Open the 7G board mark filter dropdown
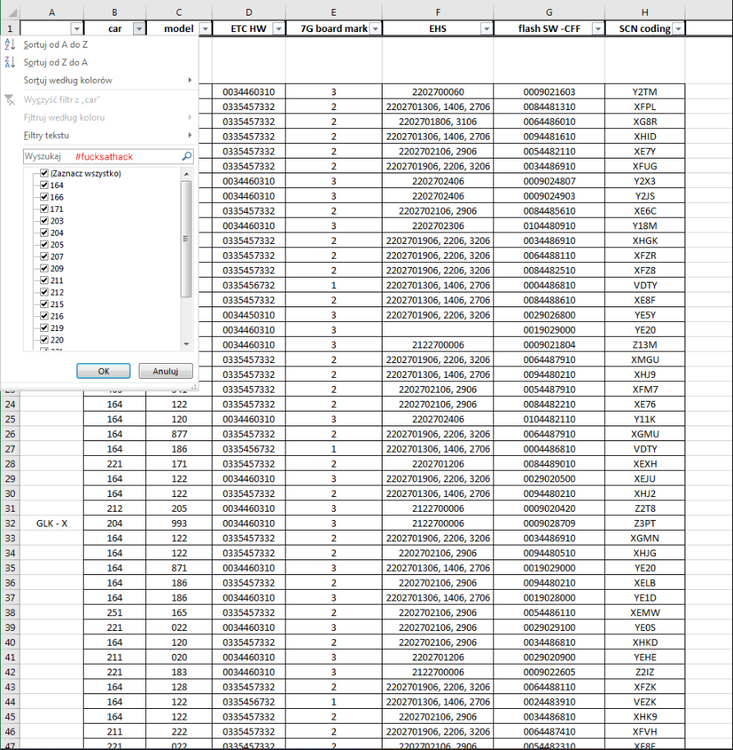 point(376,29)
